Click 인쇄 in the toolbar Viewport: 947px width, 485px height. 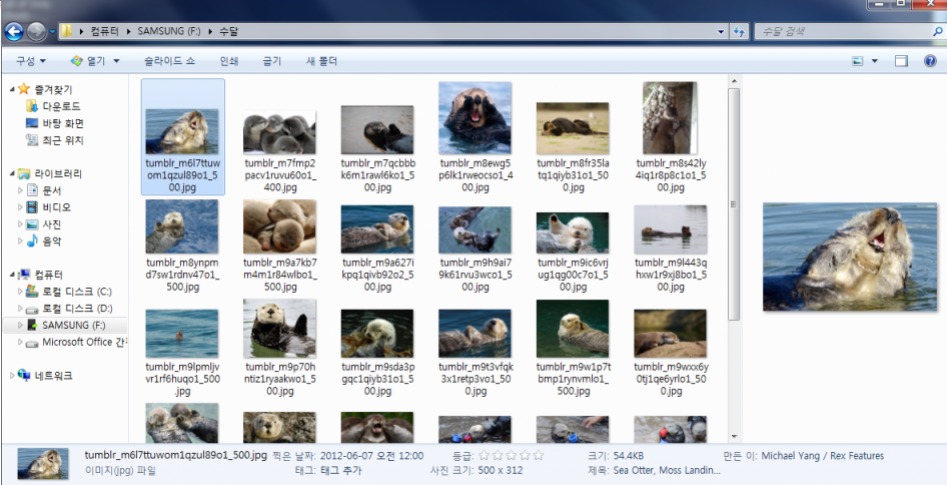(x=229, y=61)
